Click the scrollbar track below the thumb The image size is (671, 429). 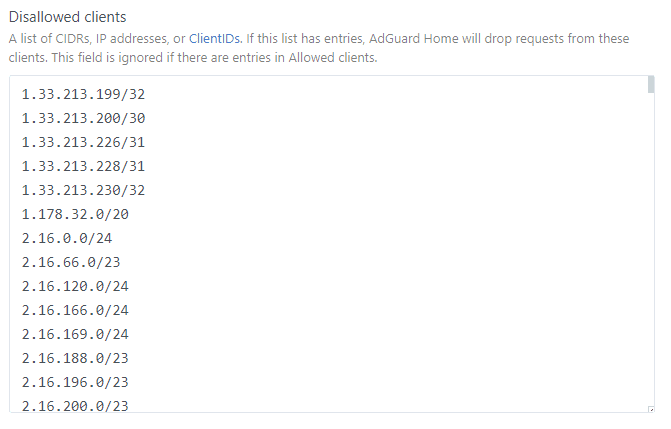pyautogui.click(x=651, y=248)
